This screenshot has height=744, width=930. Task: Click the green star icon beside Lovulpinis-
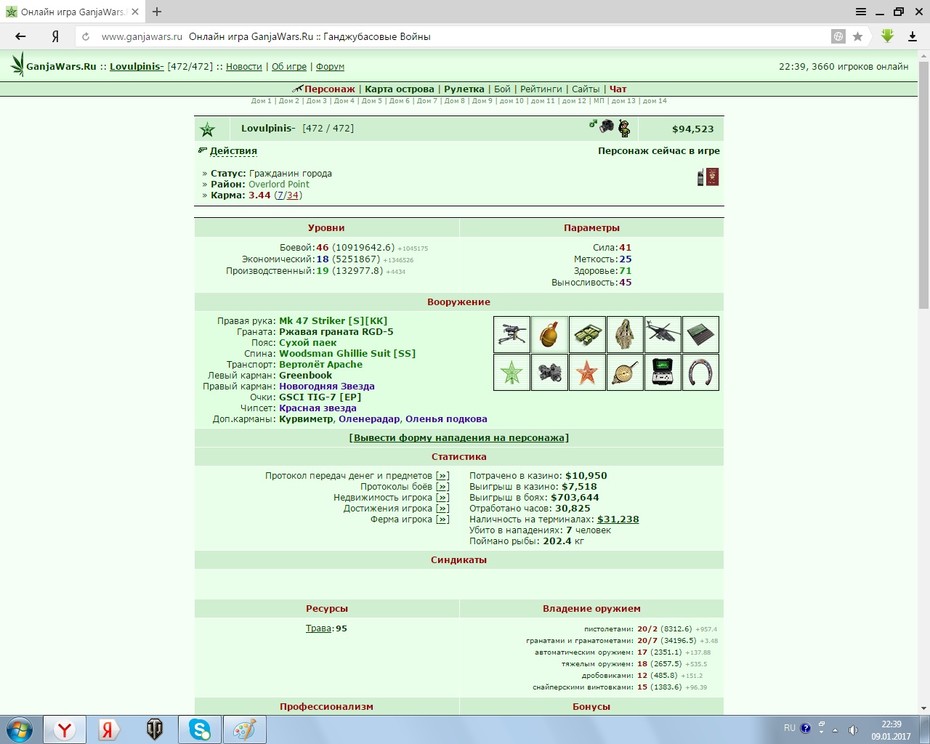pyautogui.click(x=207, y=129)
